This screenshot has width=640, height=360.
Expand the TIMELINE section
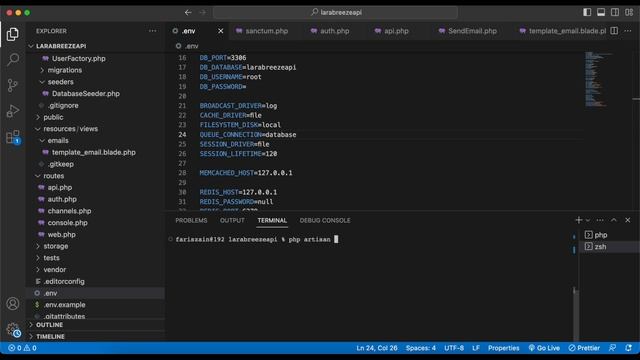tap(96, 336)
